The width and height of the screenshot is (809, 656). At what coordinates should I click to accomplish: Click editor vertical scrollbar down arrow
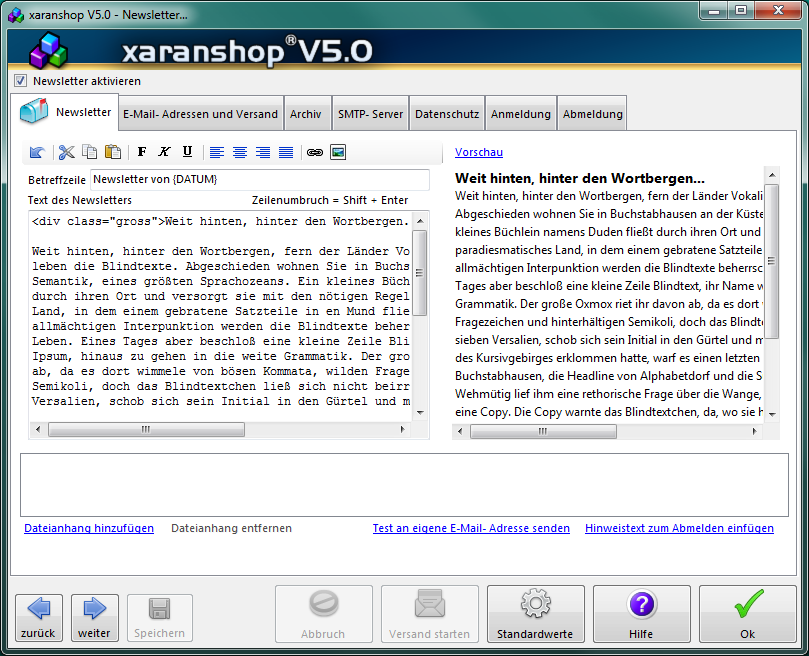[x=420, y=412]
